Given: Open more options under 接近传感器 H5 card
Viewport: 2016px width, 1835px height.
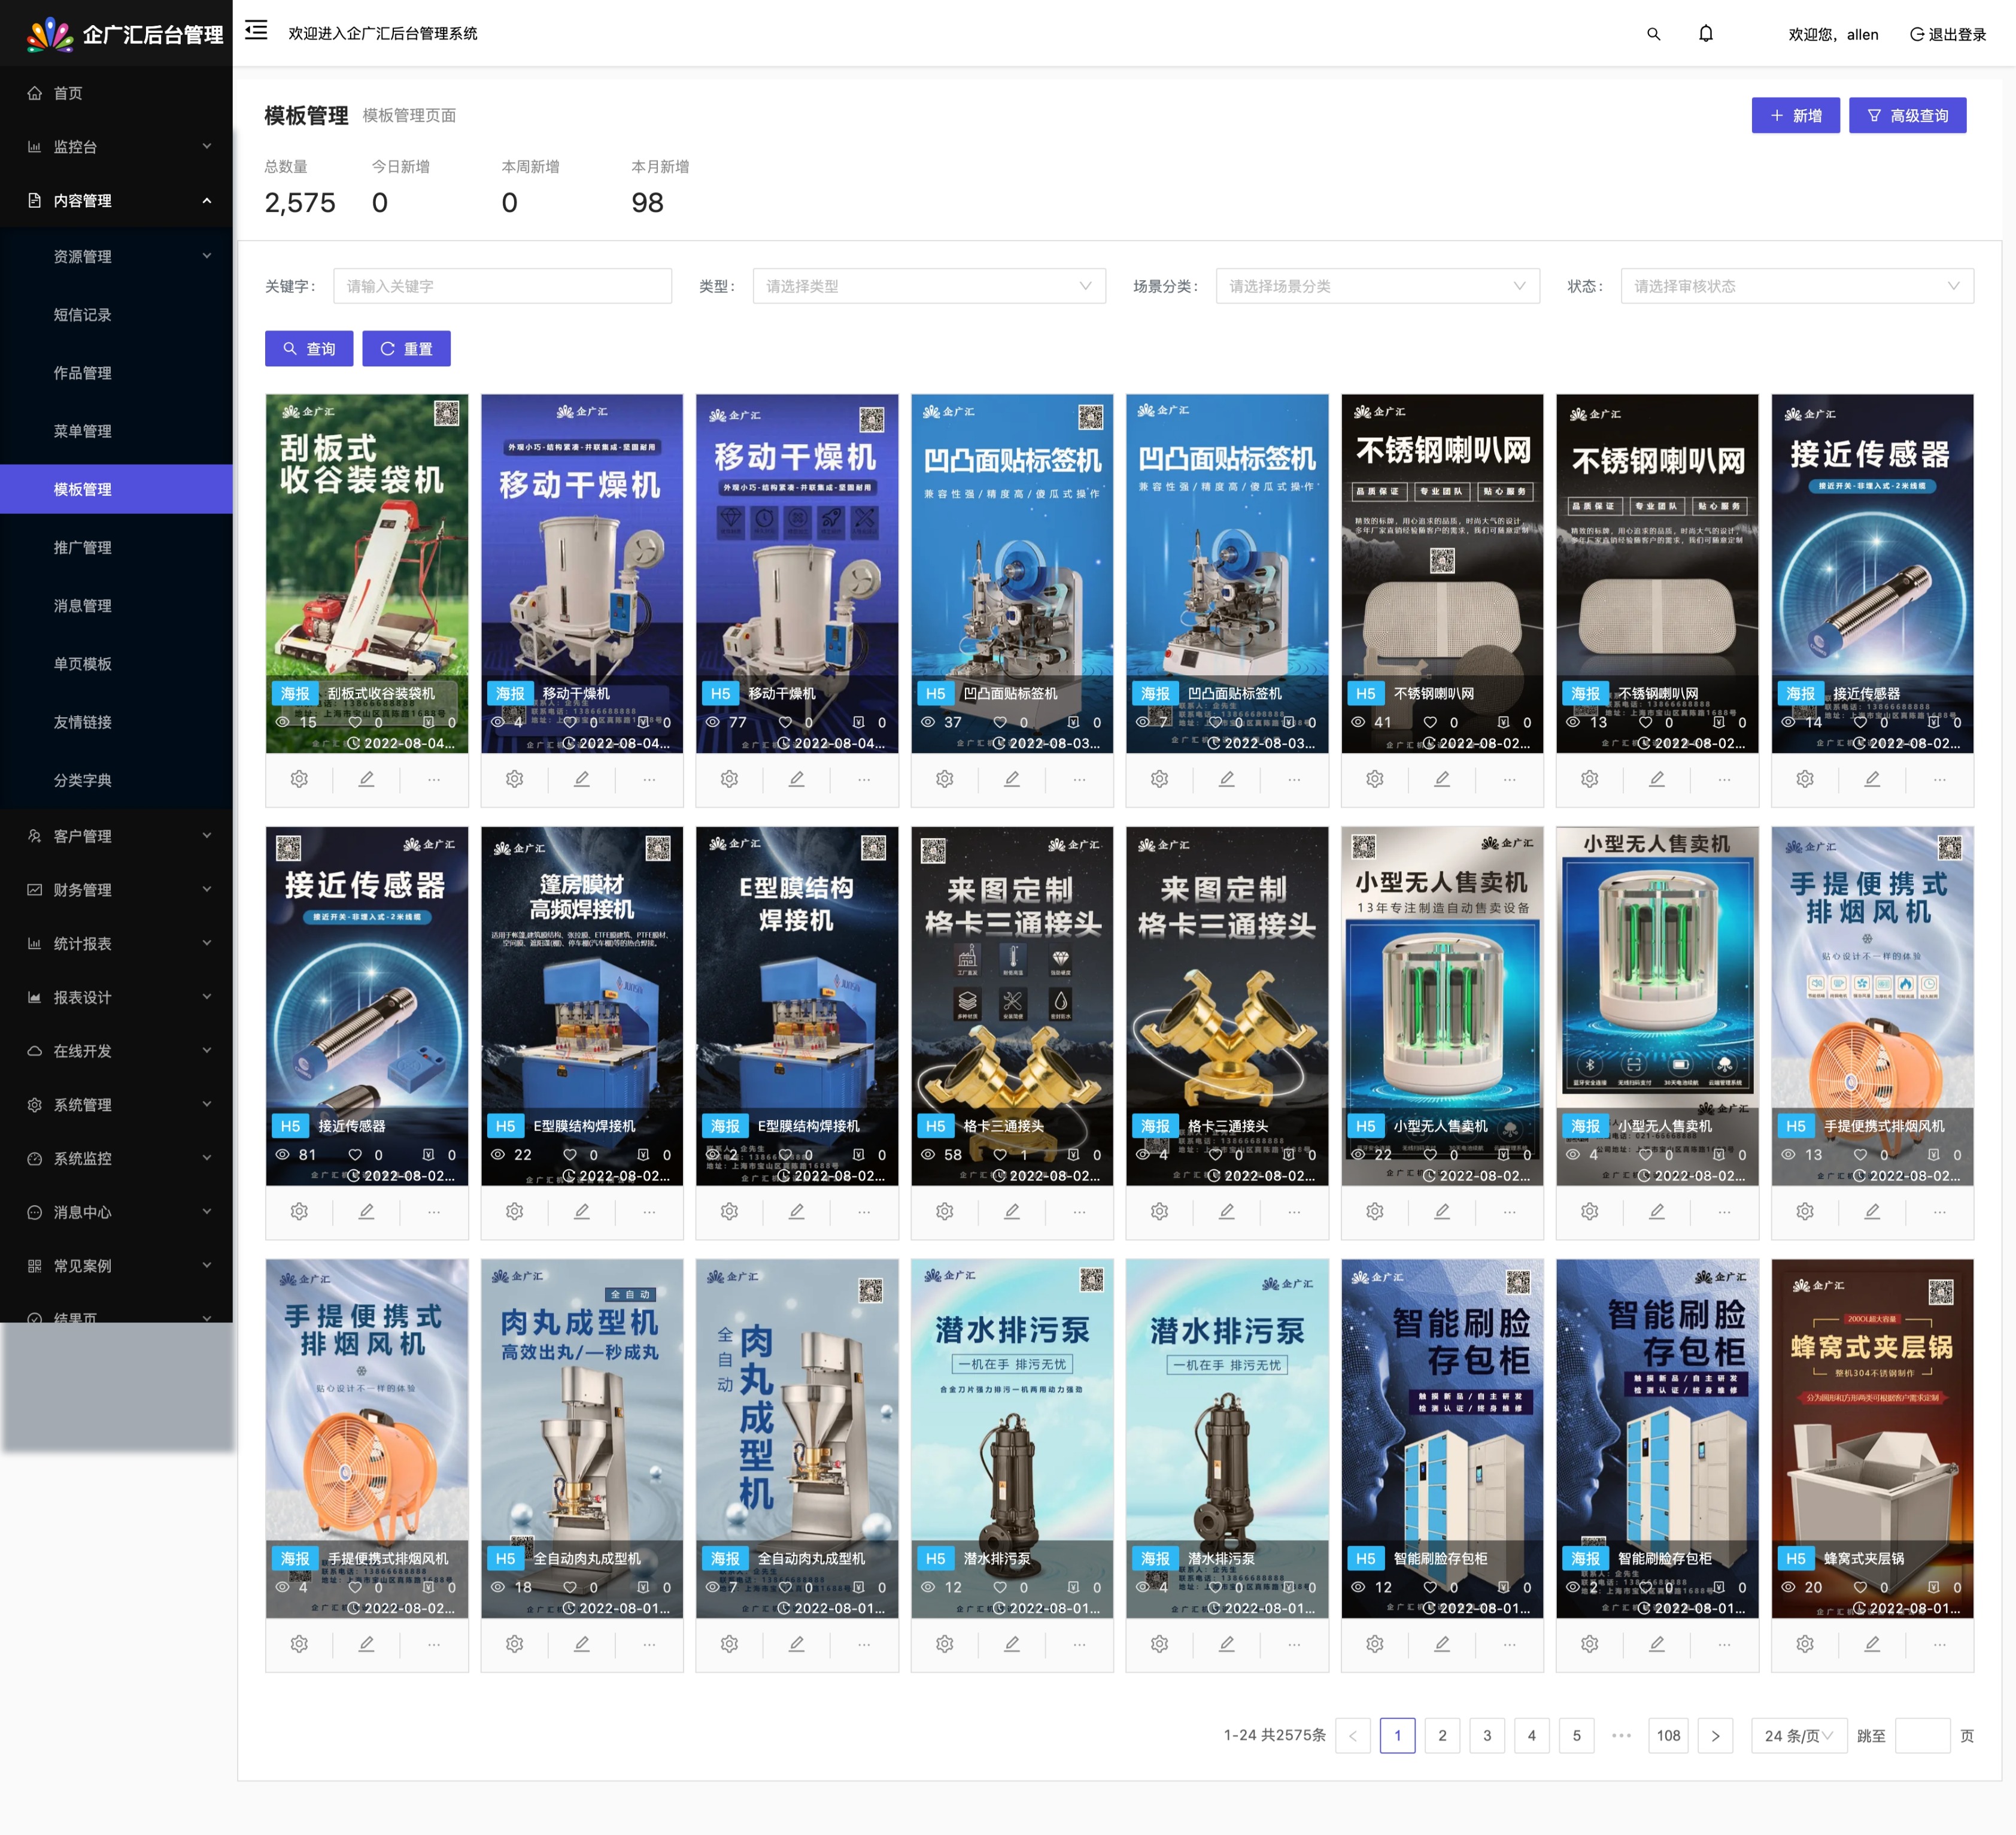Looking at the screenshot, I should point(434,1211).
